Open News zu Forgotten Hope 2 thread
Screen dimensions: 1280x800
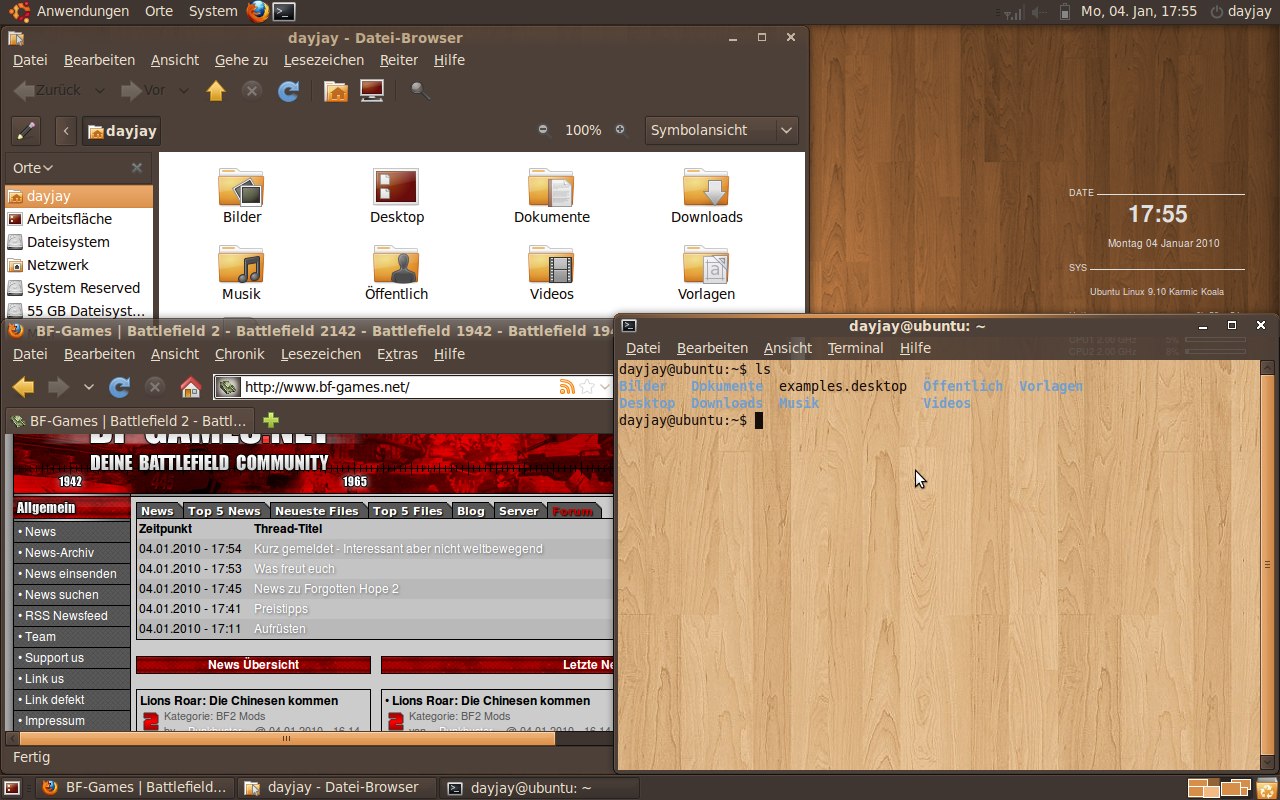[326, 589]
